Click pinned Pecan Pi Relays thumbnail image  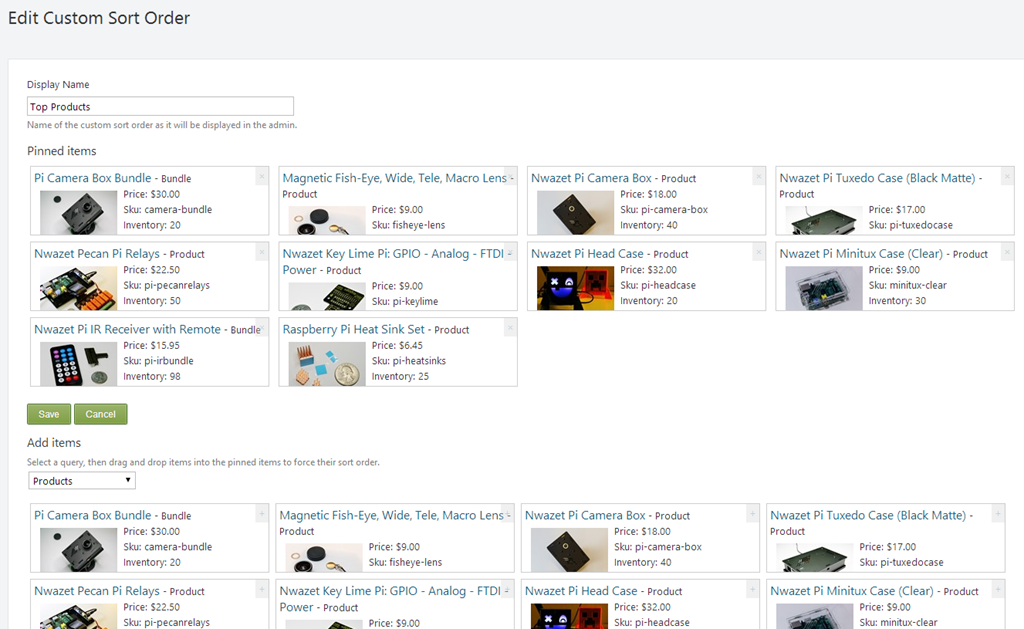[x=78, y=287]
